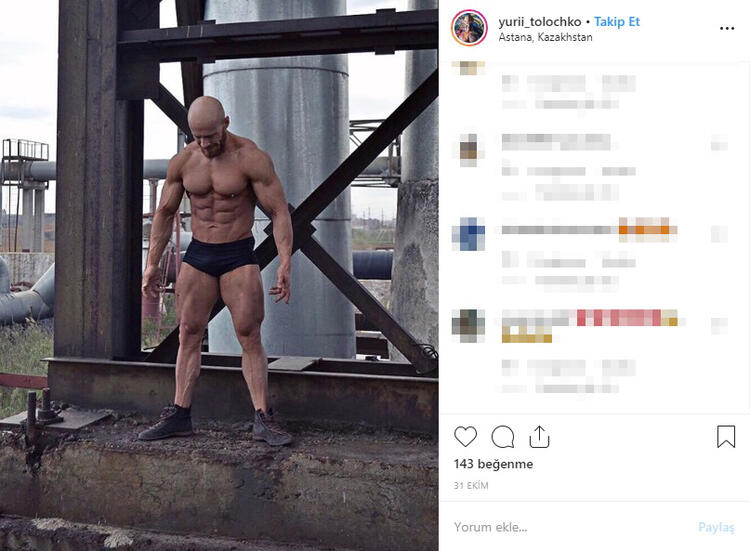Image resolution: width=750 pixels, height=551 pixels.
Task: Open comments with the speech bubble icon
Action: point(503,437)
